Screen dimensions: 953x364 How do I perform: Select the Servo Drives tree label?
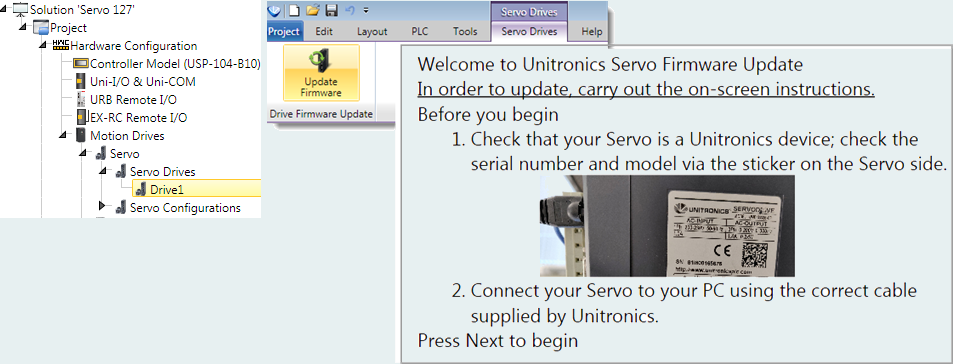click(x=163, y=172)
